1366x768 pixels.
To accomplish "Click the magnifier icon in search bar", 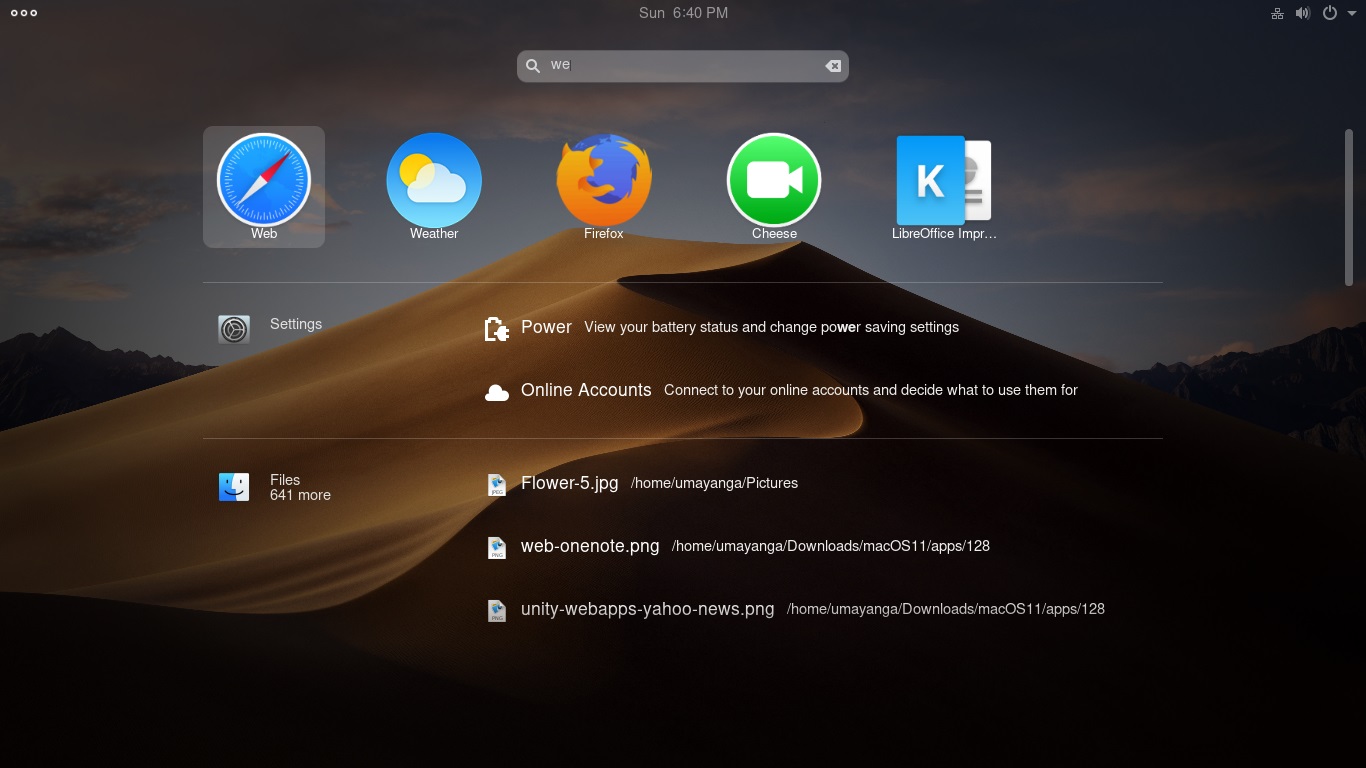I will pos(533,66).
